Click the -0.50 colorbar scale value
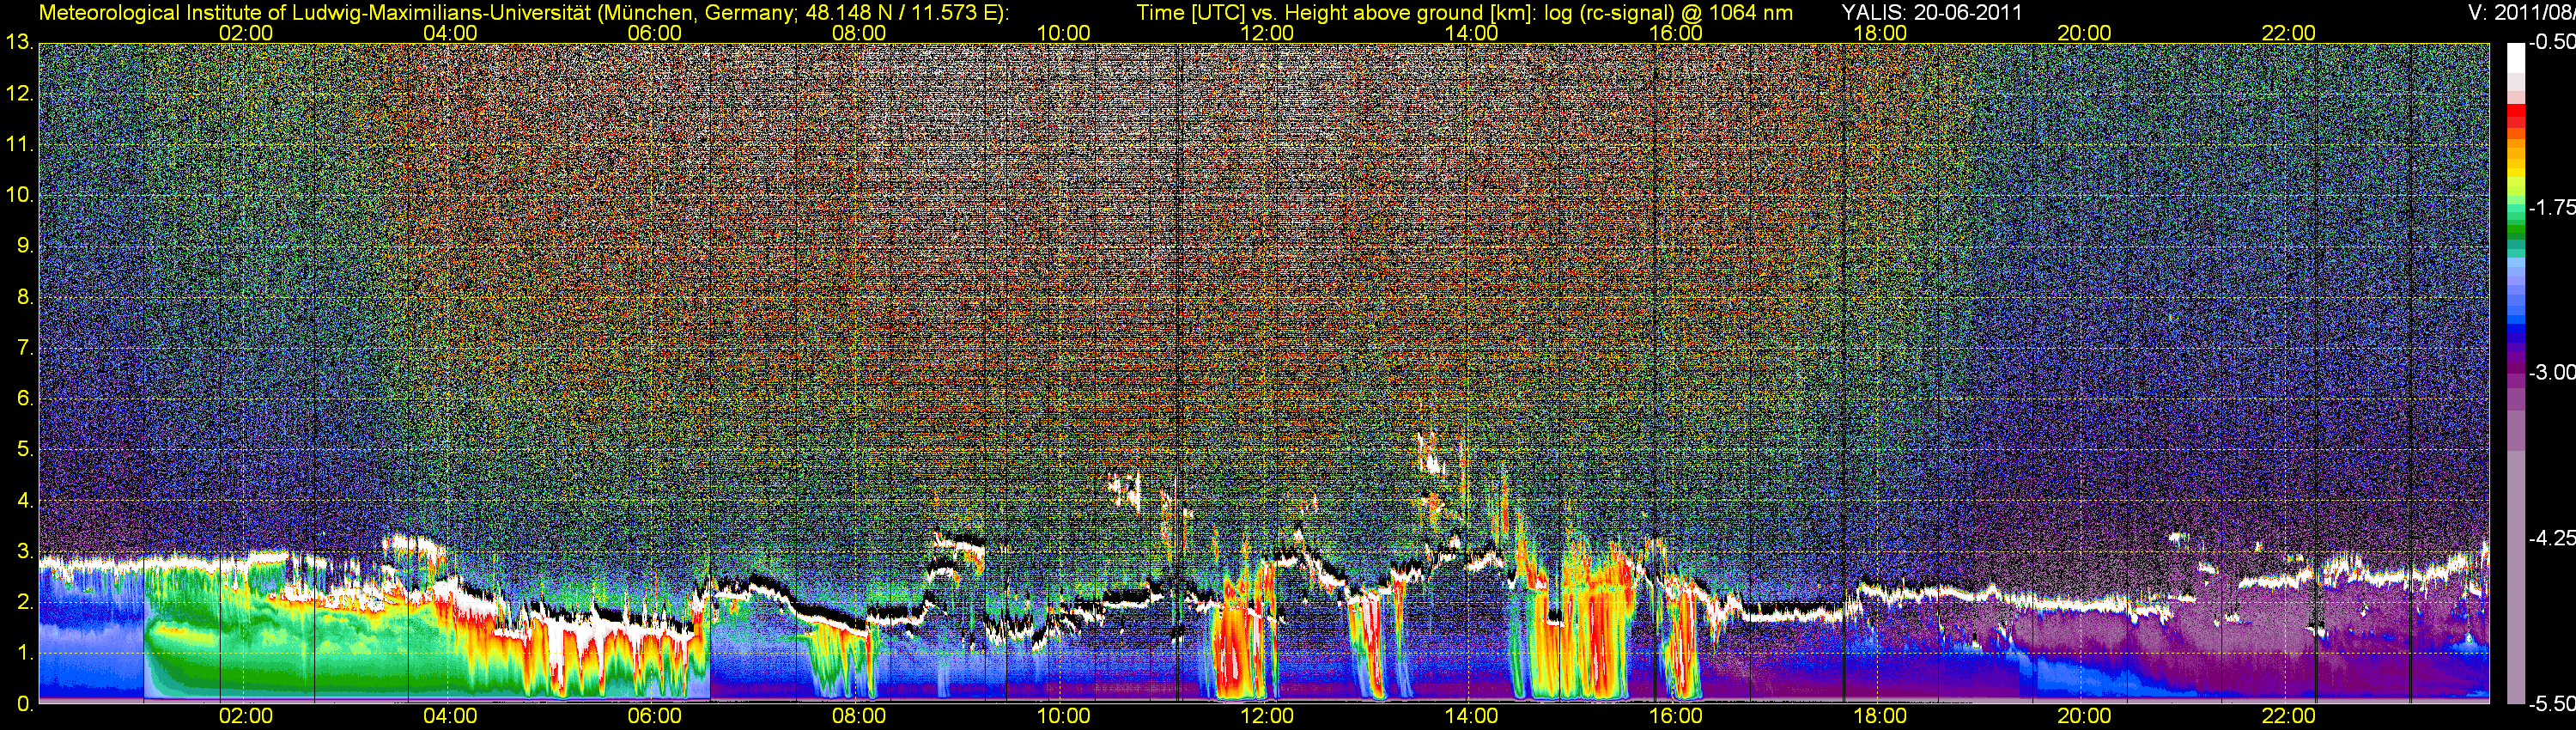2576x730 pixels. pyautogui.click(x=2551, y=42)
